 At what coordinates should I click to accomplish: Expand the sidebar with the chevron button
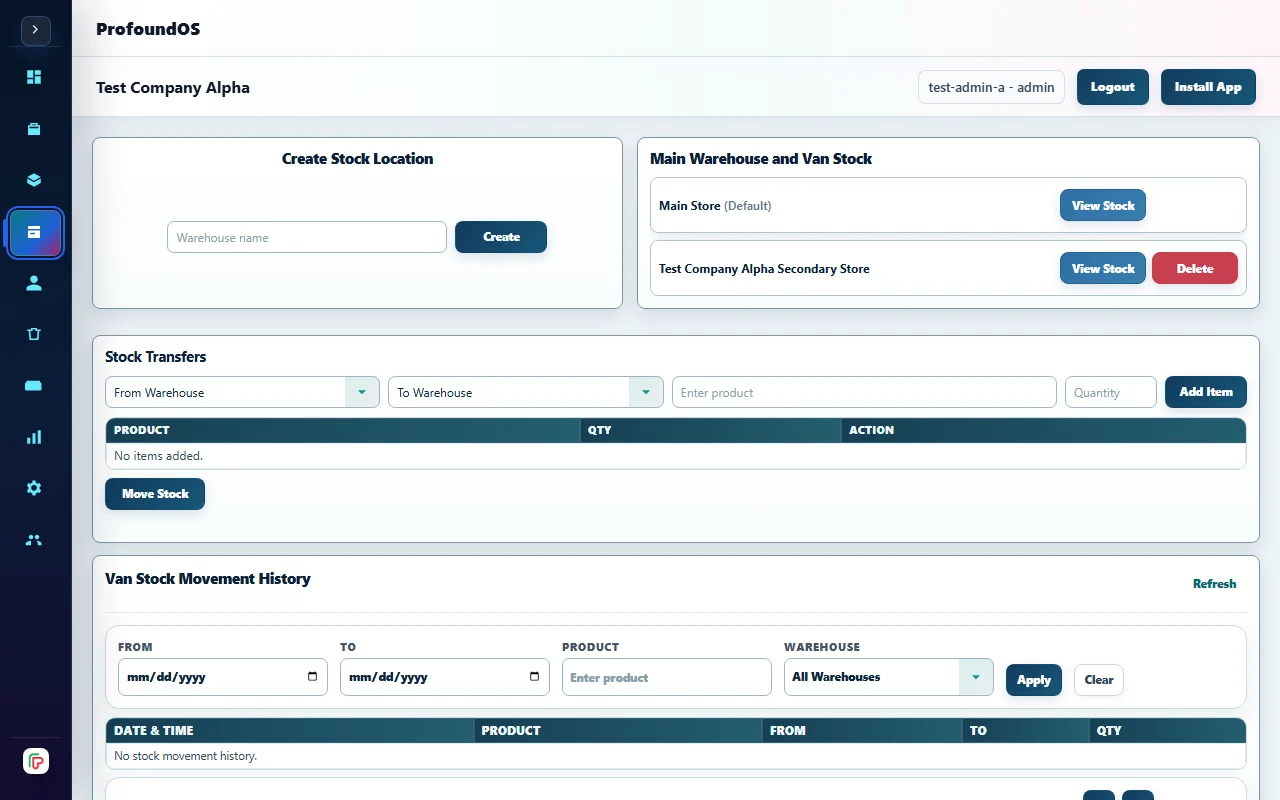(x=35, y=30)
